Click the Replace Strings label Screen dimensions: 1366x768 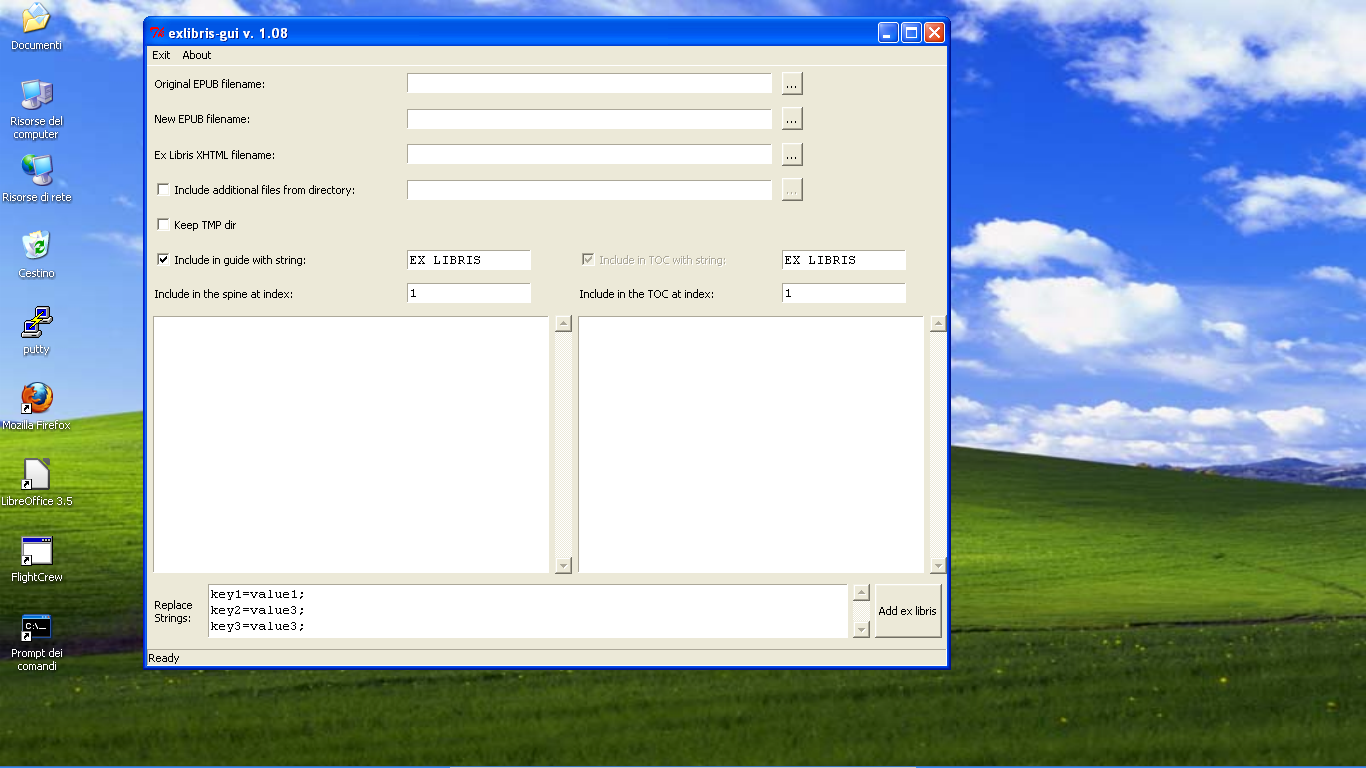point(173,611)
